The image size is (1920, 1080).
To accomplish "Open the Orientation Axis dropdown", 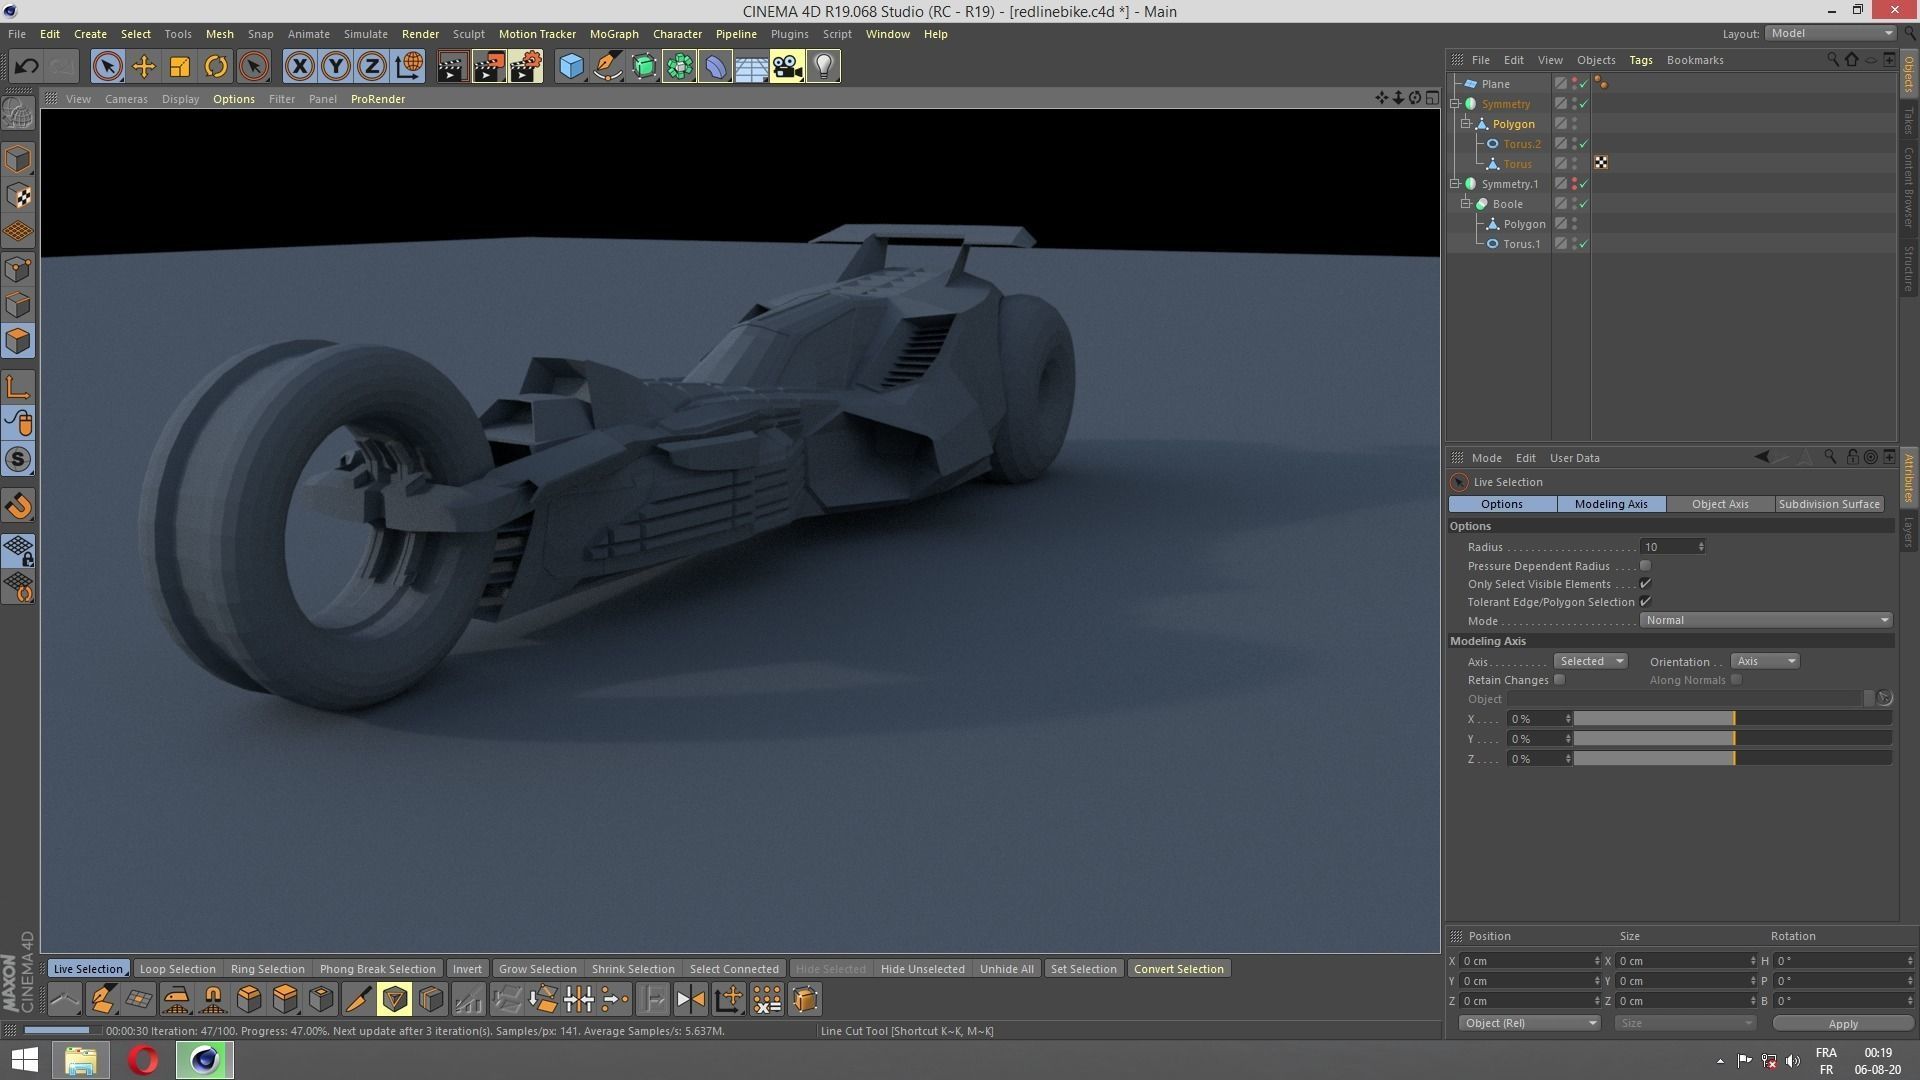I will (x=1764, y=661).
